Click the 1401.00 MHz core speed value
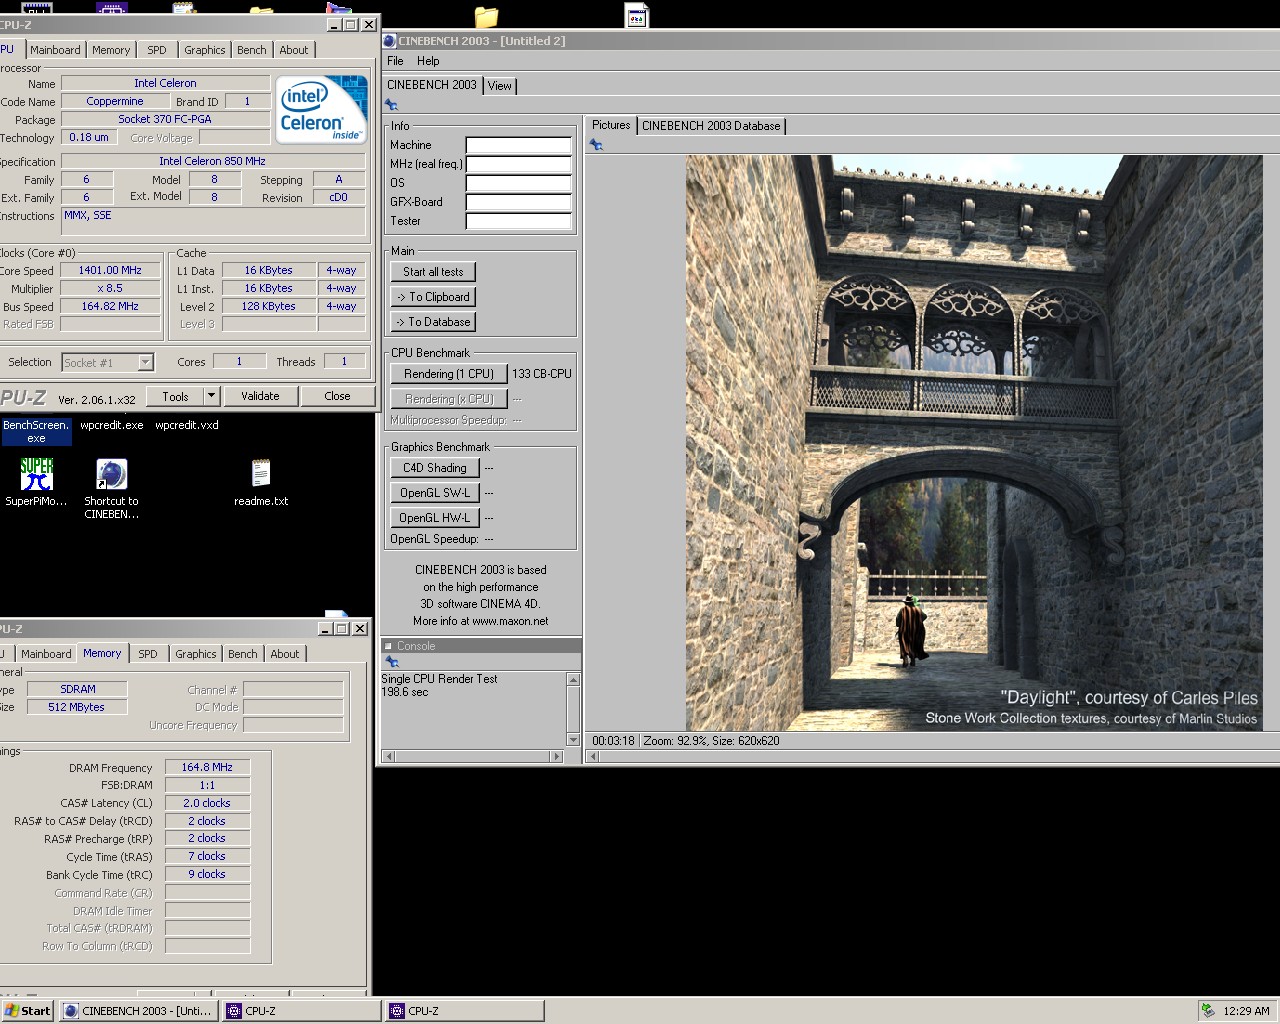Image resolution: width=1280 pixels, height=1024 pixels. 111,270
